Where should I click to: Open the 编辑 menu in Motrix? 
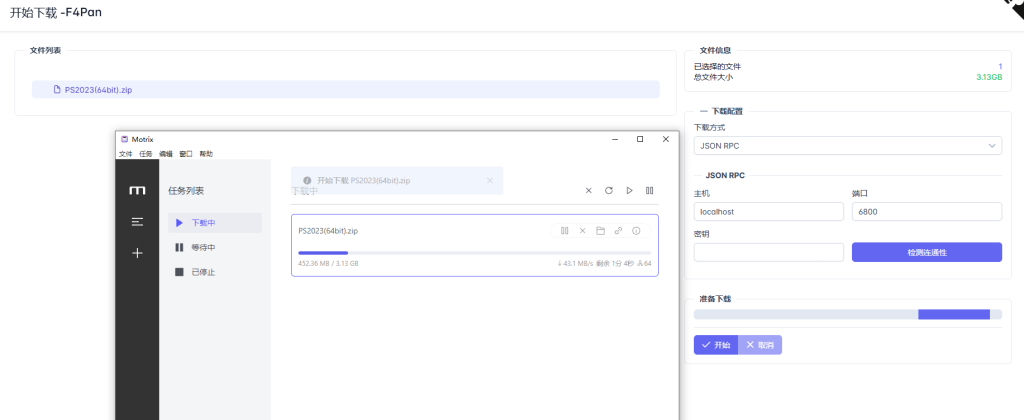coord(166,154)
